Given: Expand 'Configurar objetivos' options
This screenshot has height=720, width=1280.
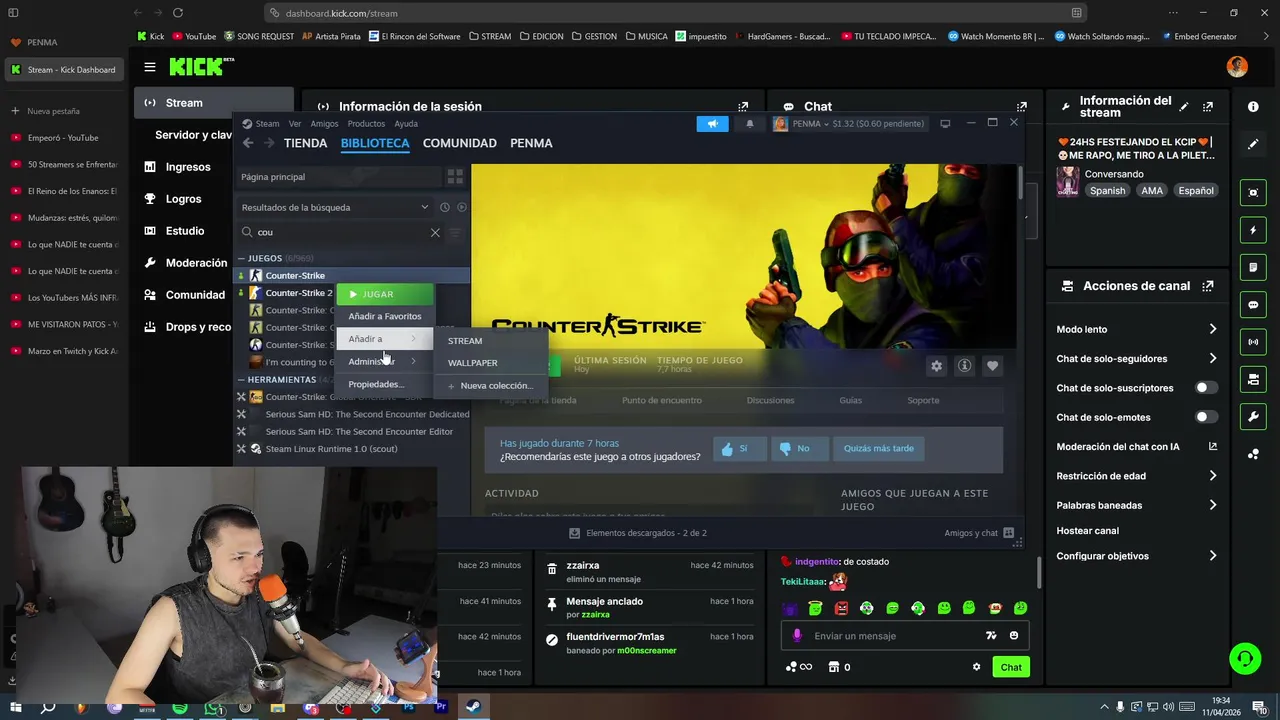Looking at the screenshot, I should pyautogui.click(x=1212, y=556).
